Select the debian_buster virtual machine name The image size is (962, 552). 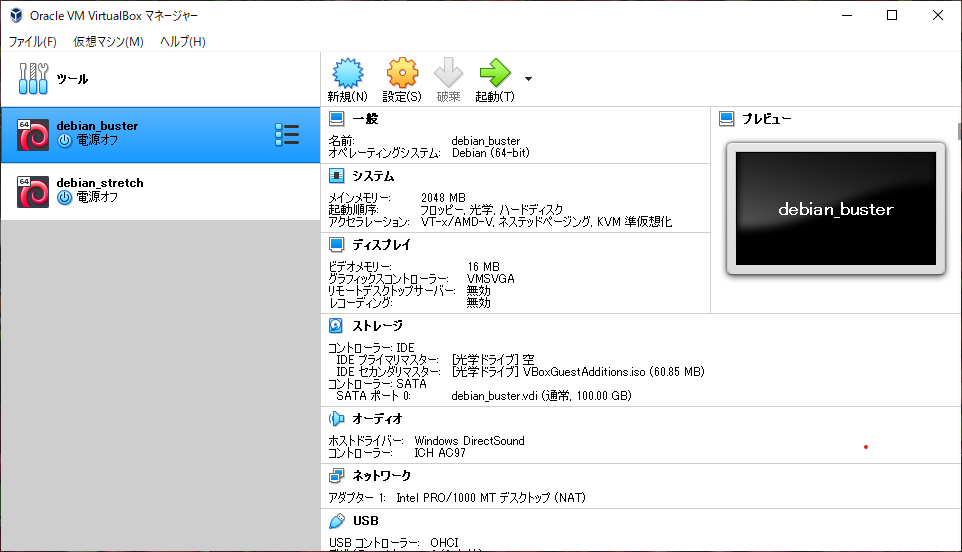(97, 126)
